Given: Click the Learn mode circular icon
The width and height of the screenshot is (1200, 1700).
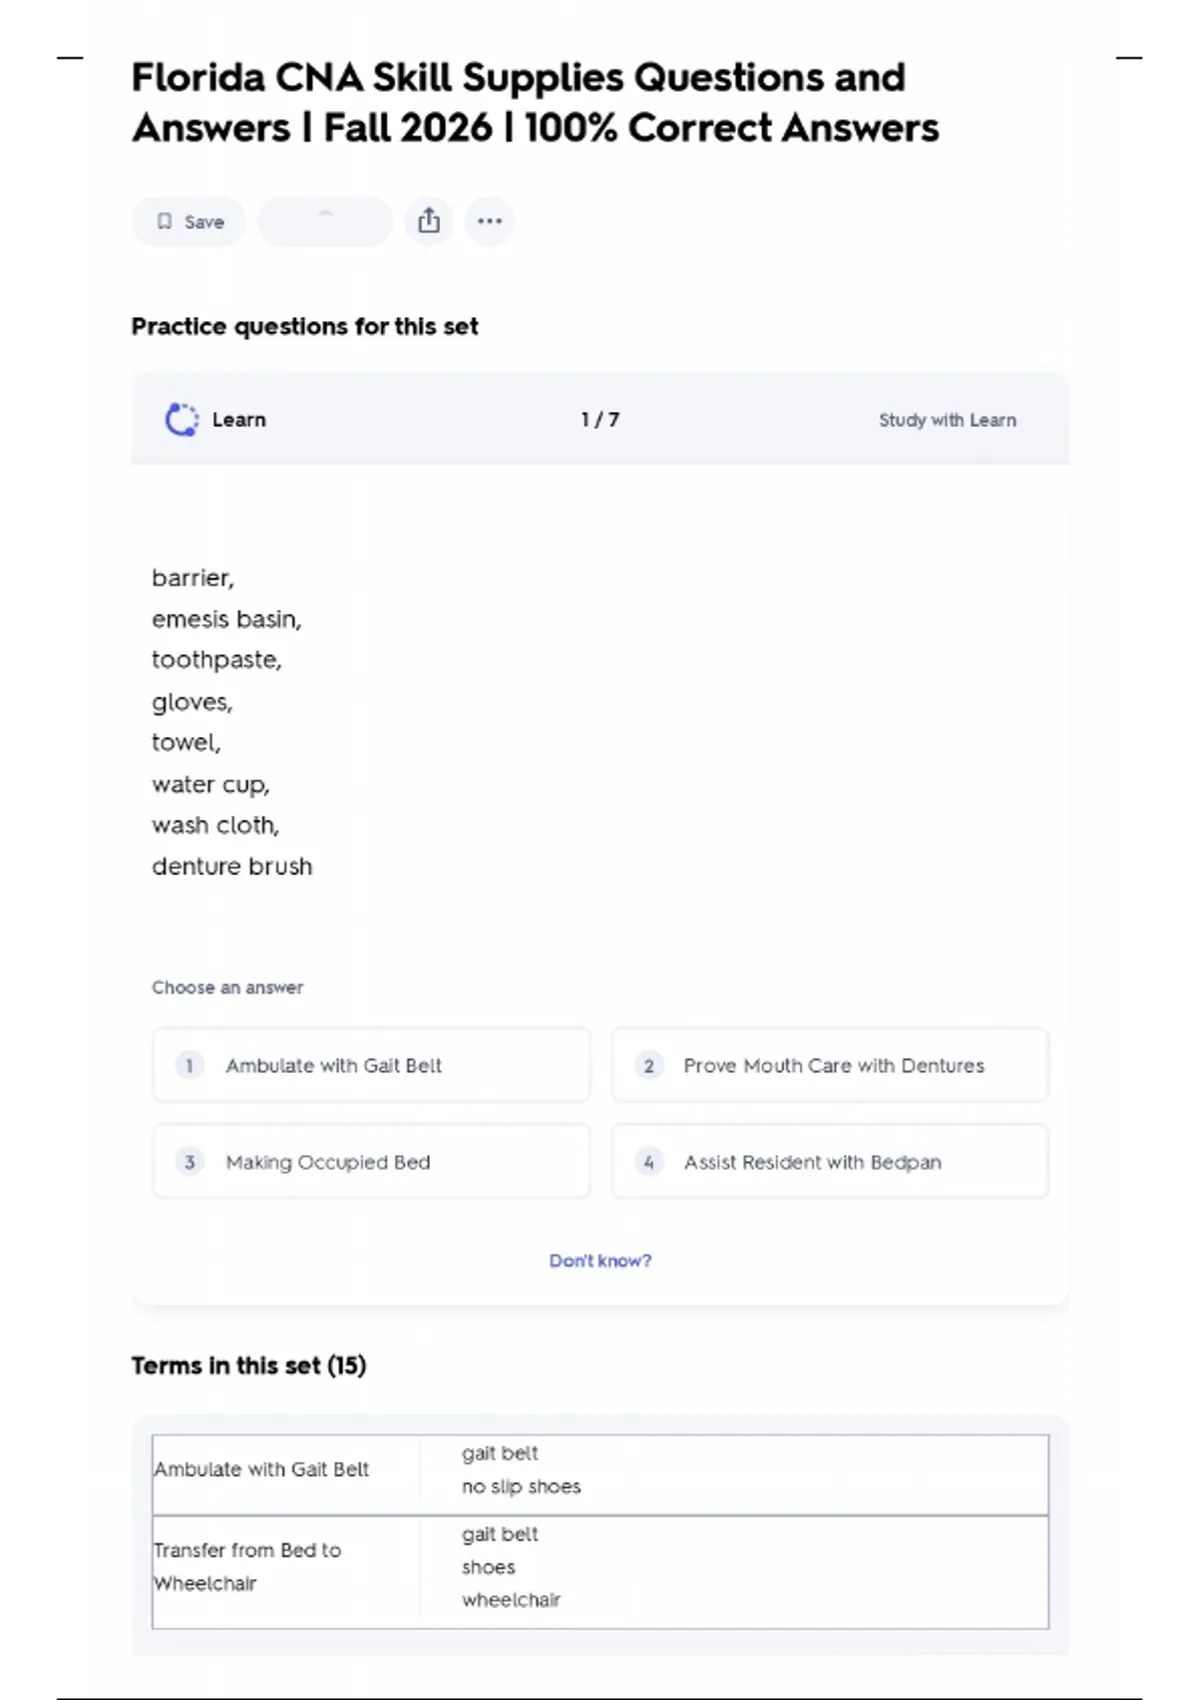Looking at the screenshot, I should coord(182,420).
